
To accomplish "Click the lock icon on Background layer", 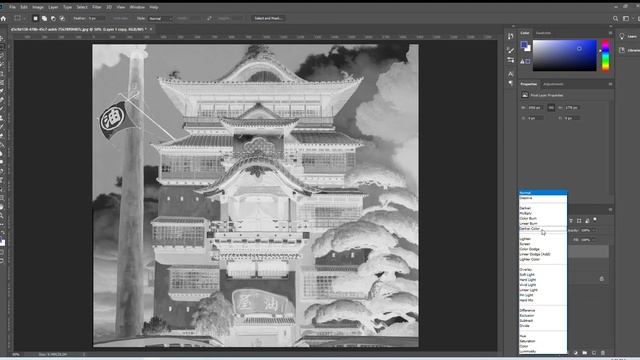I will pos(602,279).
